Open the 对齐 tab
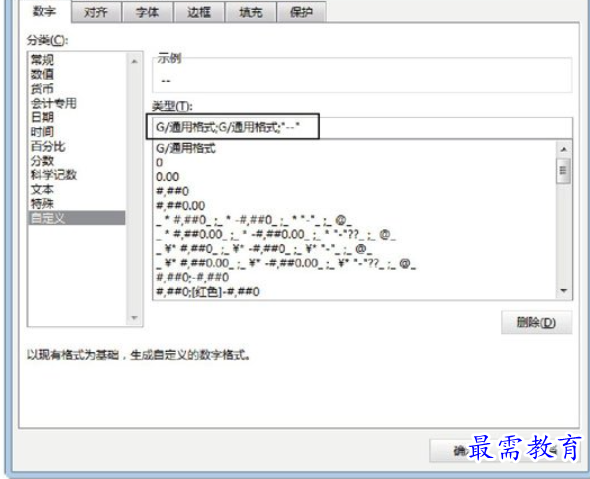Viewport: 590px width, 479px height. (96, 12)
